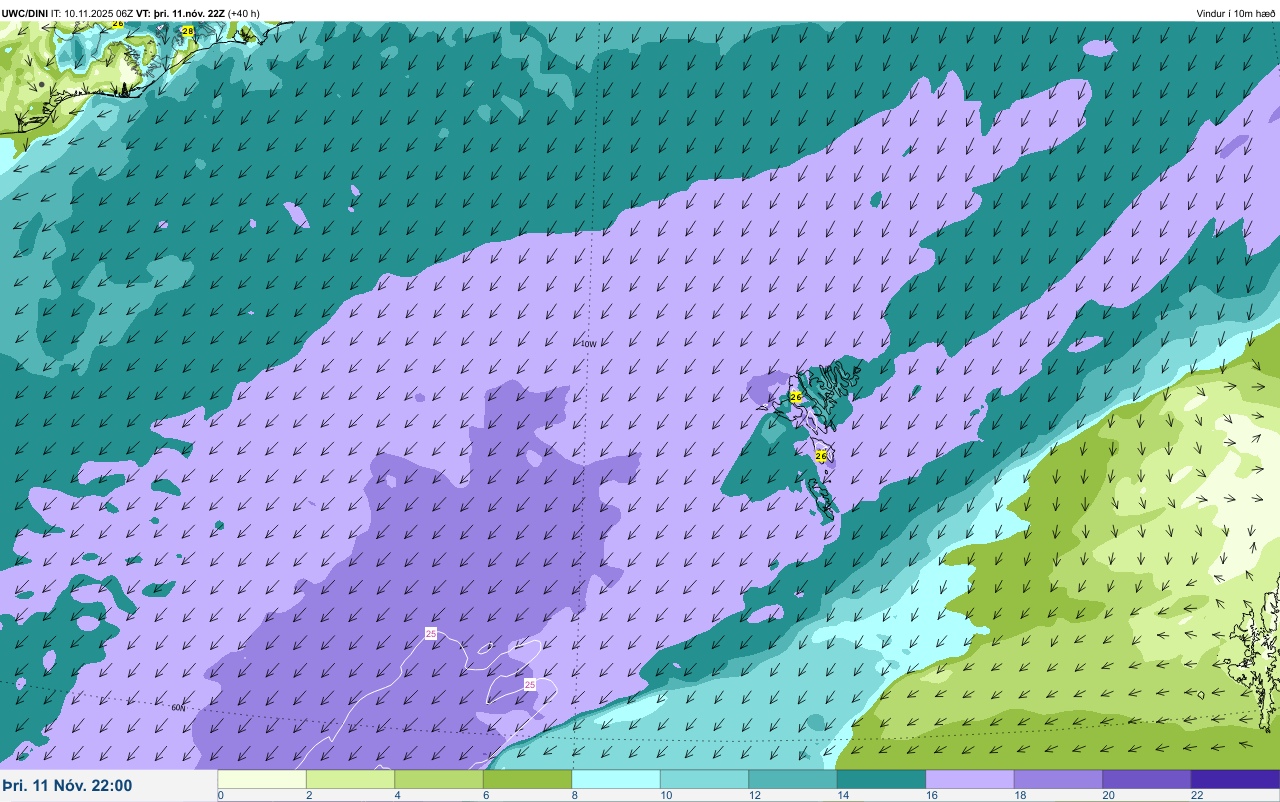Image resolution: width=1280 pixels, height=802 pixels.
Task: Click the legend scale value 10
Action: tap(666, 795)
